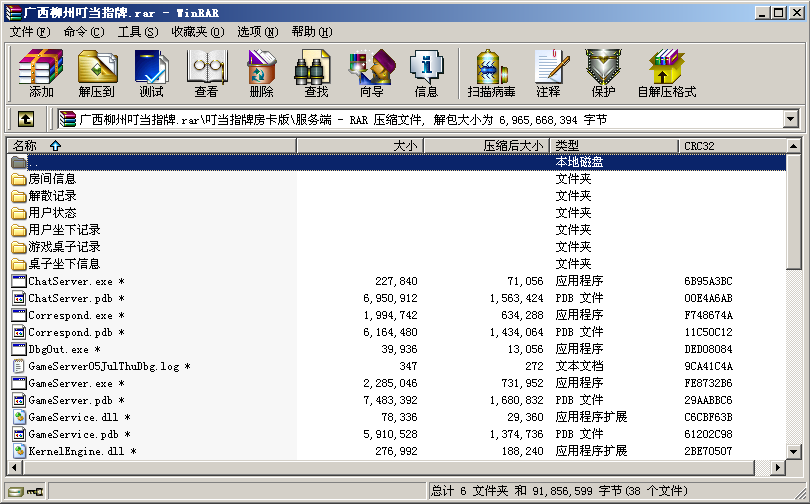This screenshot has width=810, height=504.
Task: Show archive 信息 (Info) icon
Action: pos(426,73)
